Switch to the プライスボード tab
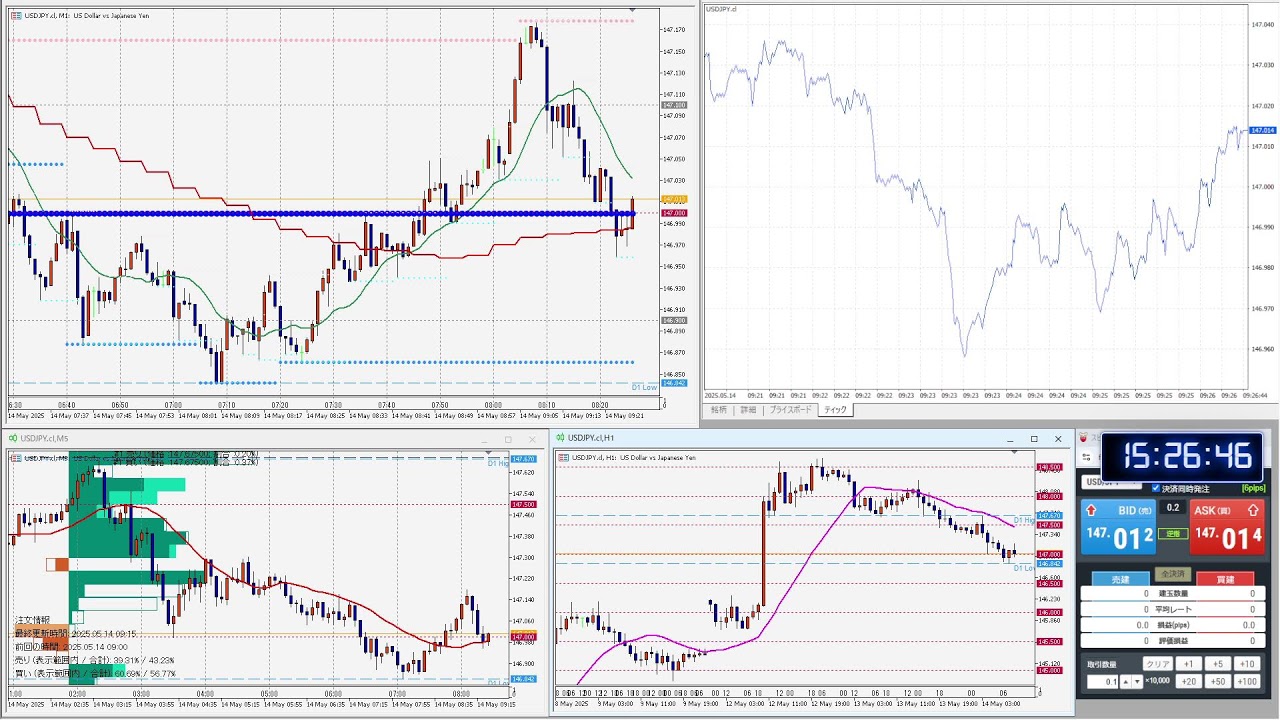Viewport: 1280px width, 720px height. click(792, 410)
